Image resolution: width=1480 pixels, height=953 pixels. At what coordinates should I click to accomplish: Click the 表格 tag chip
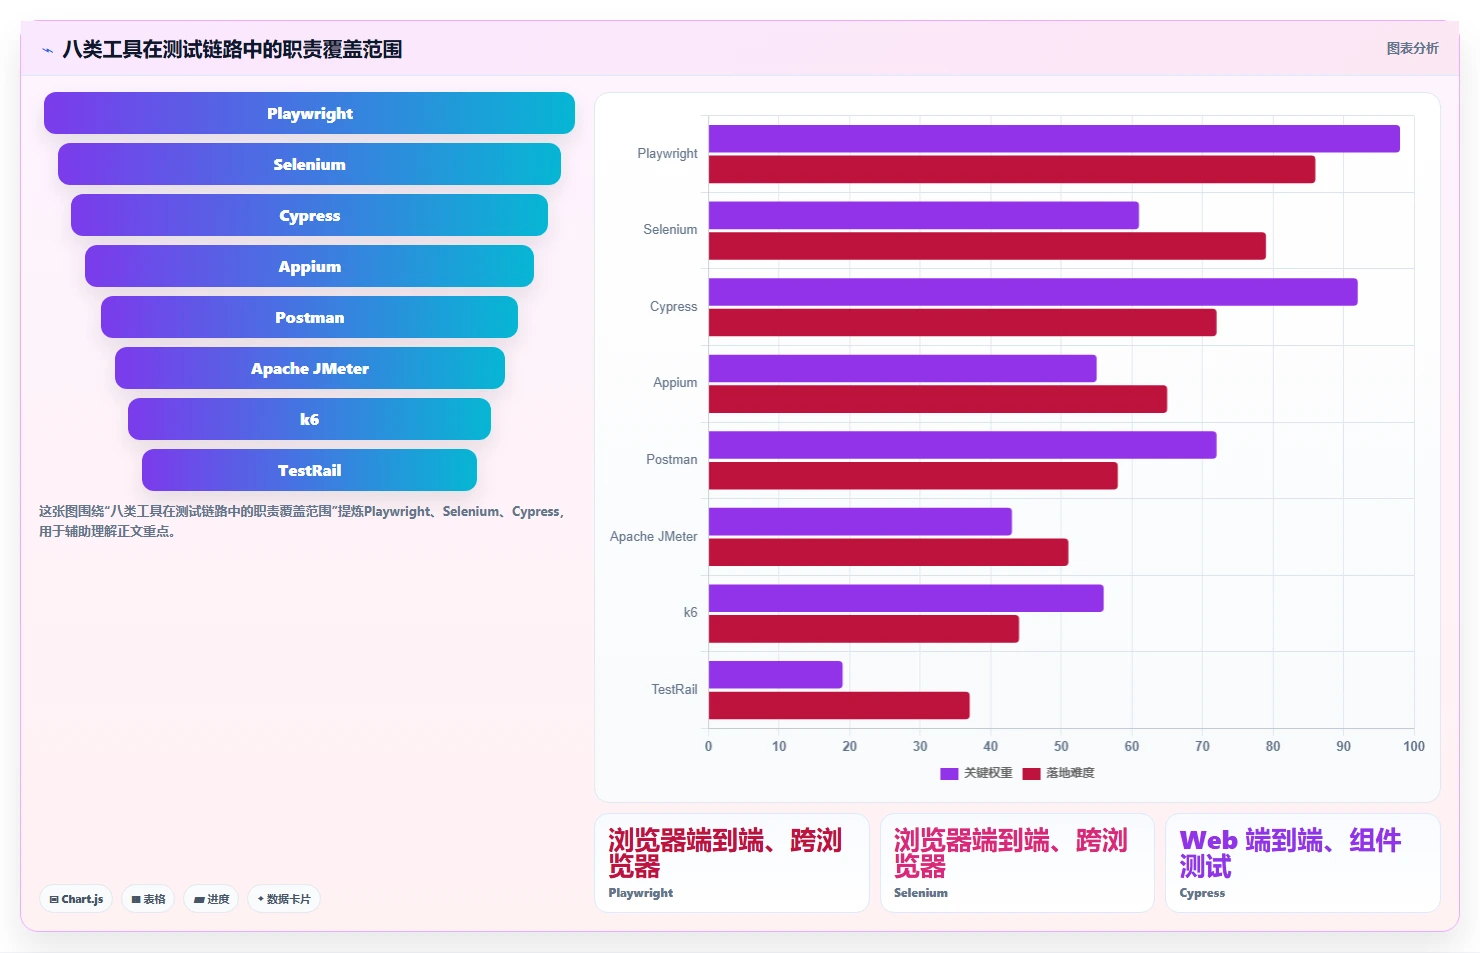coord(148,899)
